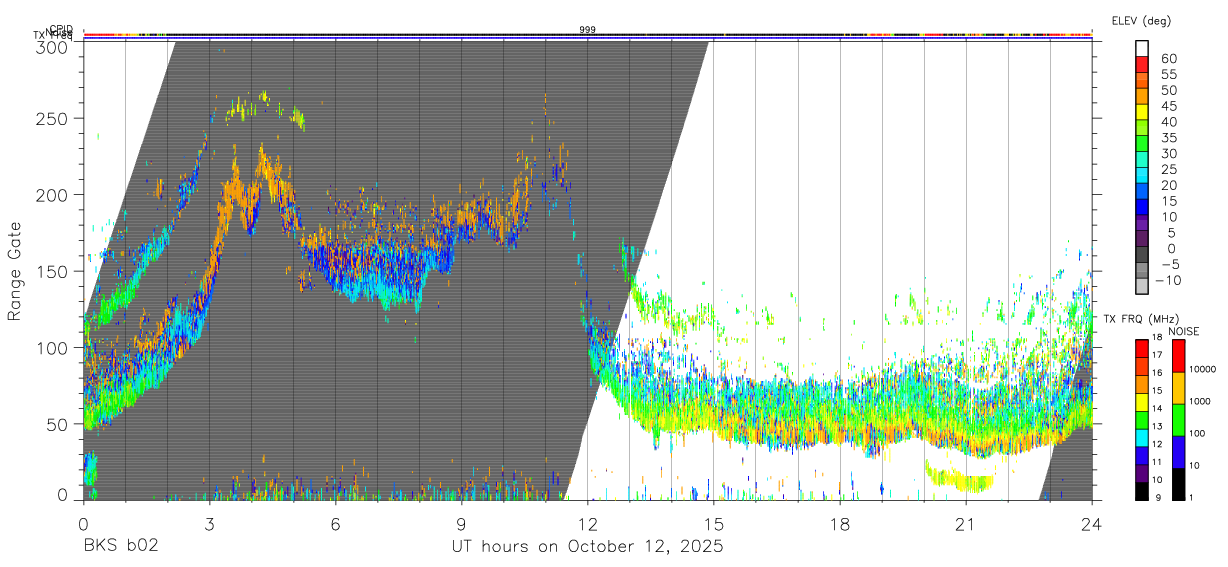The image size is (1228, 567).
Task: Click the '1' label on NOISE scale
Action: click(1192, 497)
